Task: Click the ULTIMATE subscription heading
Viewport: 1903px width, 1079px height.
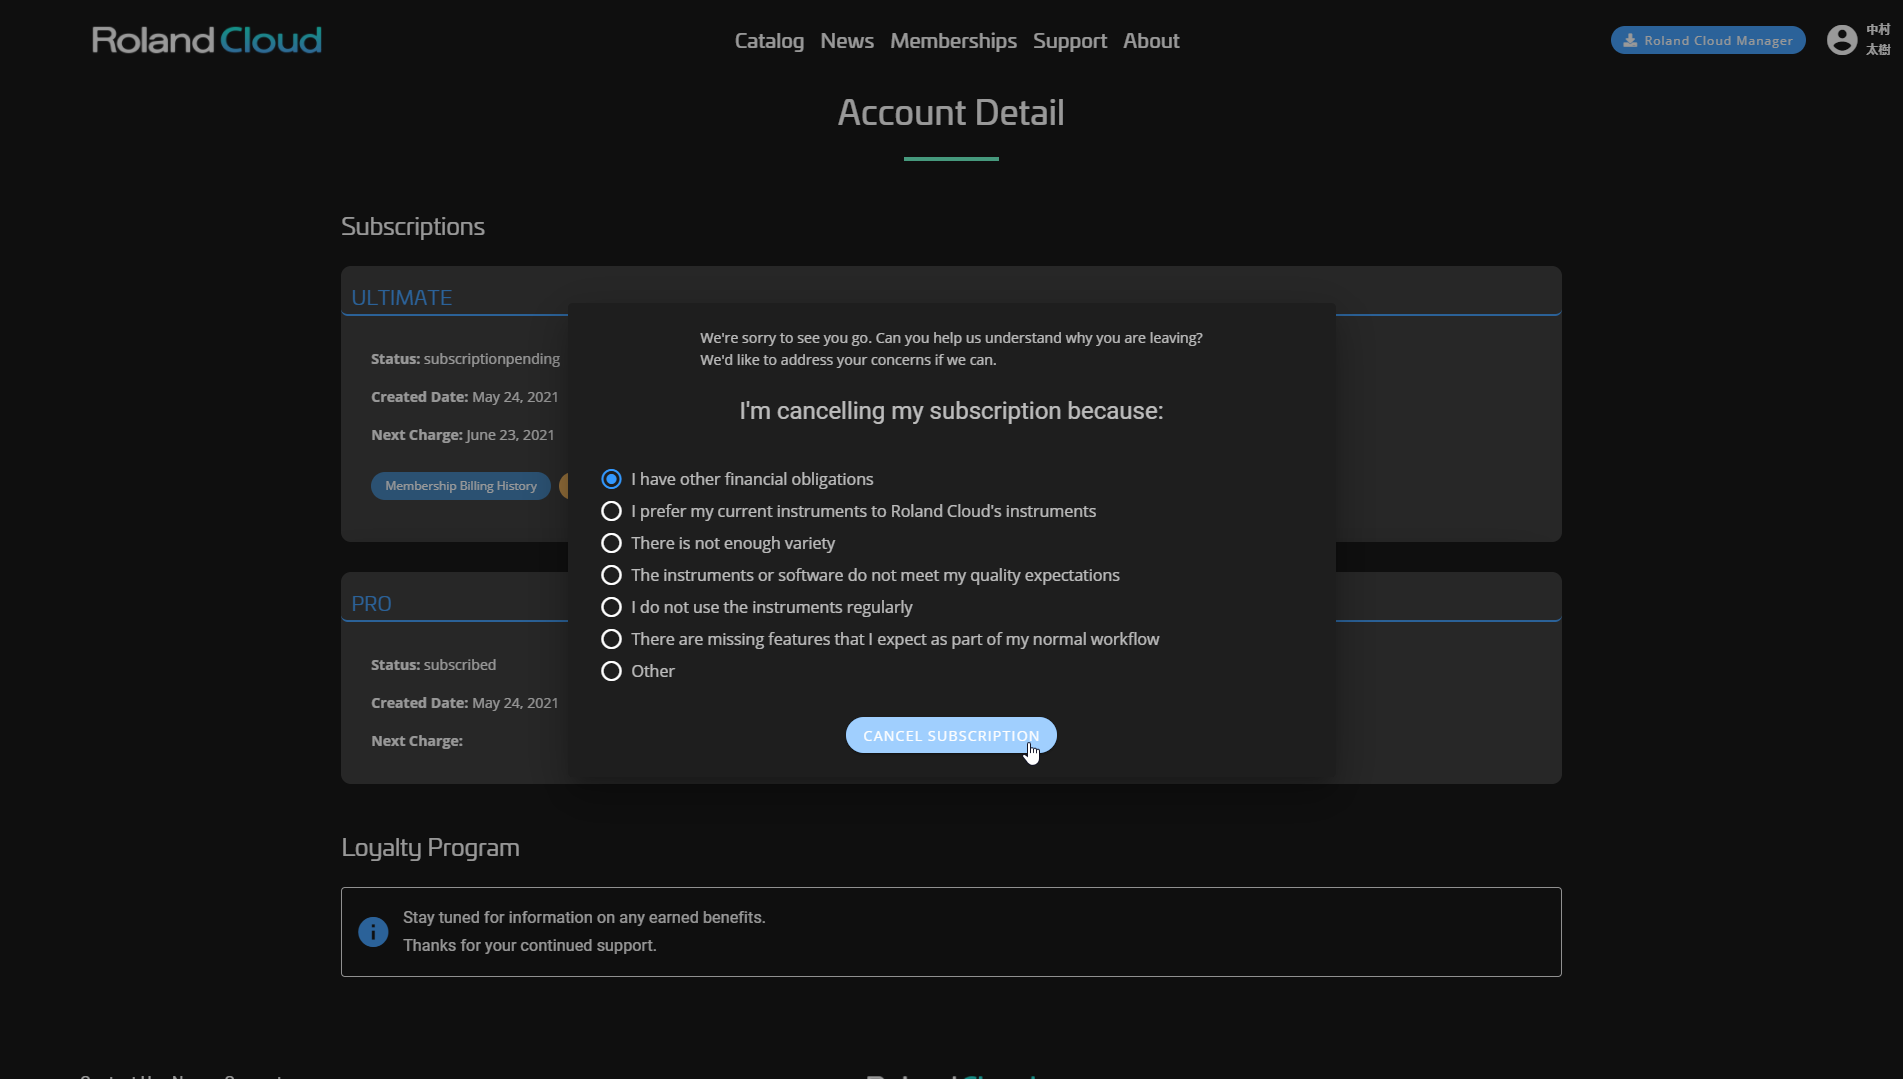Action: point(402,298)
